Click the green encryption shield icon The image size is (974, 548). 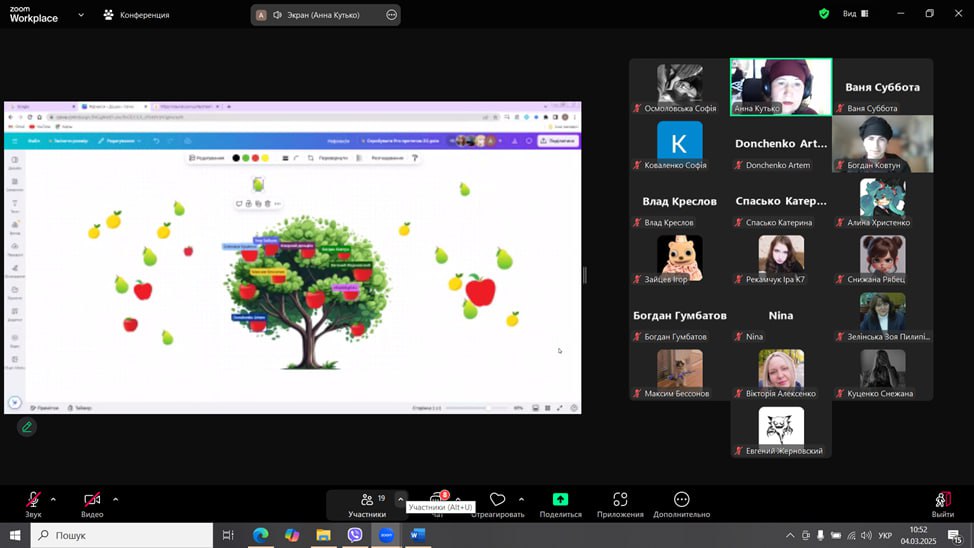click(824, 14)
